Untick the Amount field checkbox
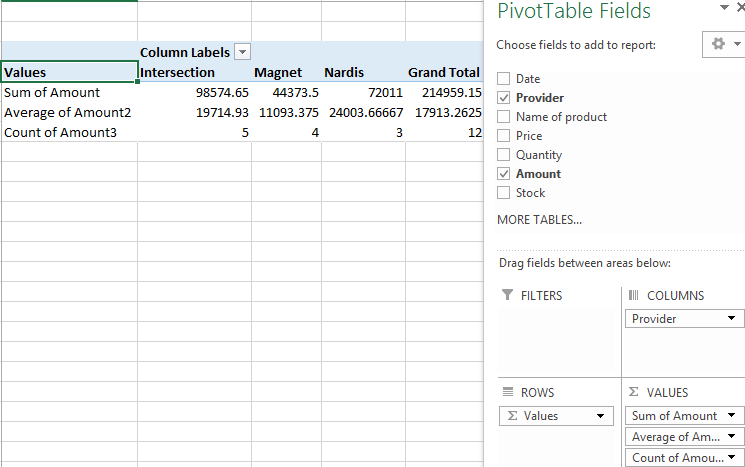Image resolution: width=745 pixels, height=467 pixels. coord(503,174)
